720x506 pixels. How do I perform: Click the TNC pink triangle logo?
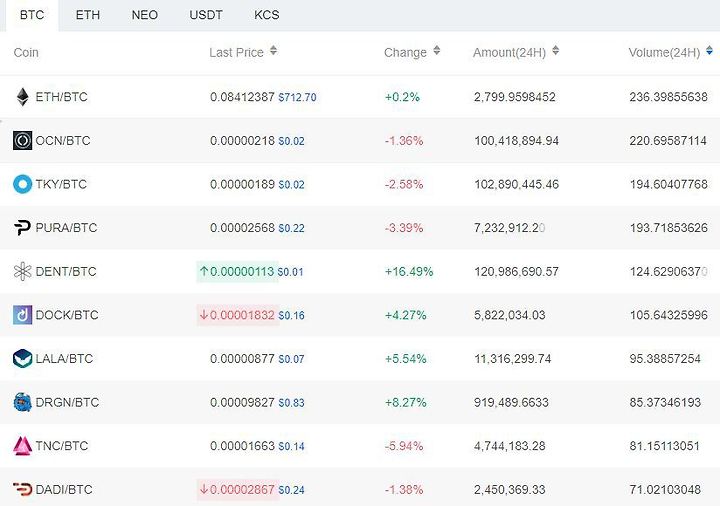point(22,446)
